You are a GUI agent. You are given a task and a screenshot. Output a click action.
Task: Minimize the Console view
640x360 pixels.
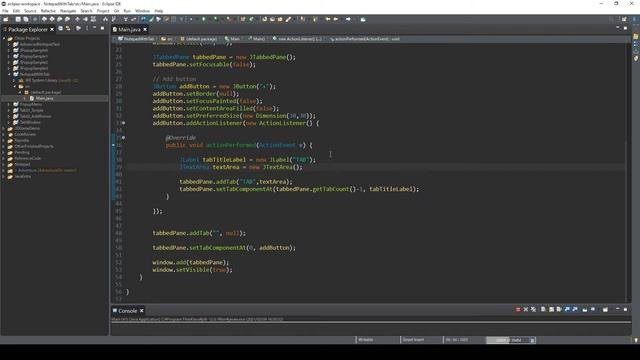pos(618,309)
